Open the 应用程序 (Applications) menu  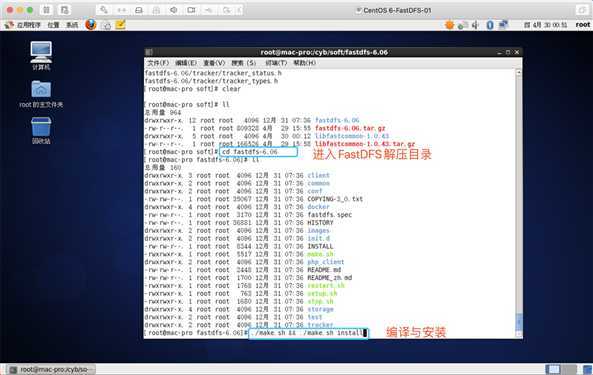(24, 25)
